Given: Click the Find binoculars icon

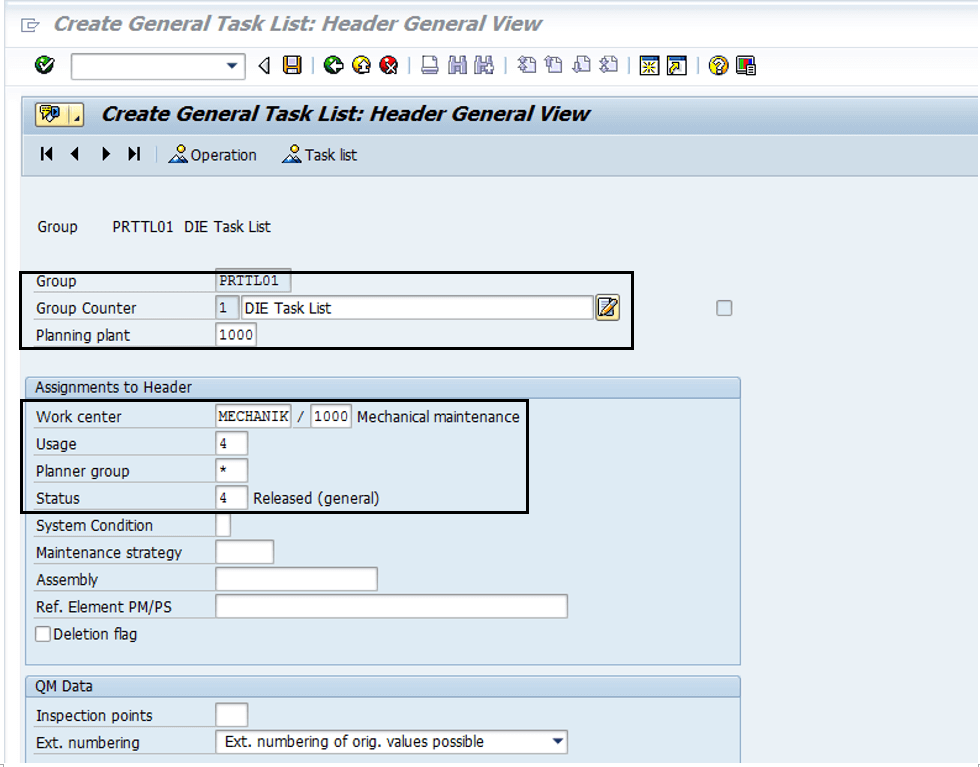Looking at the screenshot, I should [458, 65].
